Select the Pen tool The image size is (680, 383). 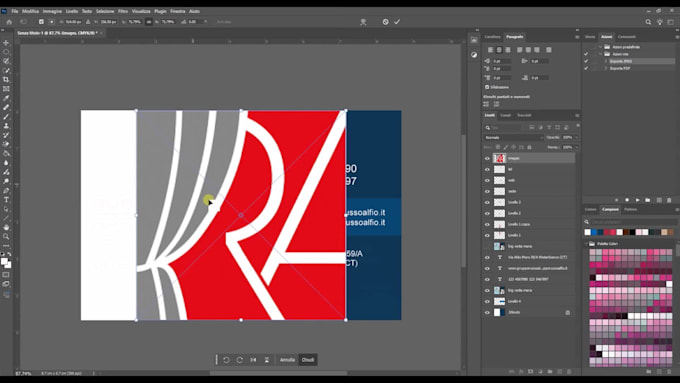click(x=6, y=190)
